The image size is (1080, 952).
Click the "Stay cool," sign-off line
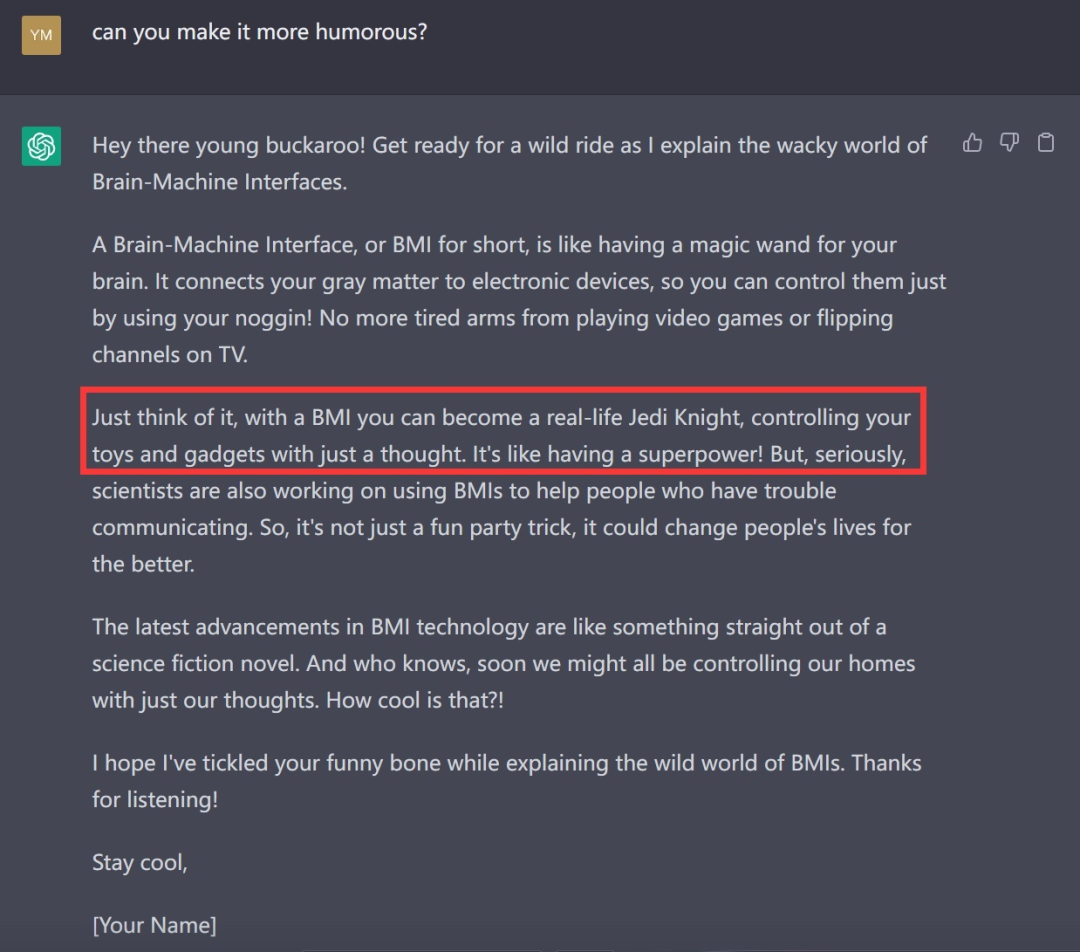(x=140, y=862)
